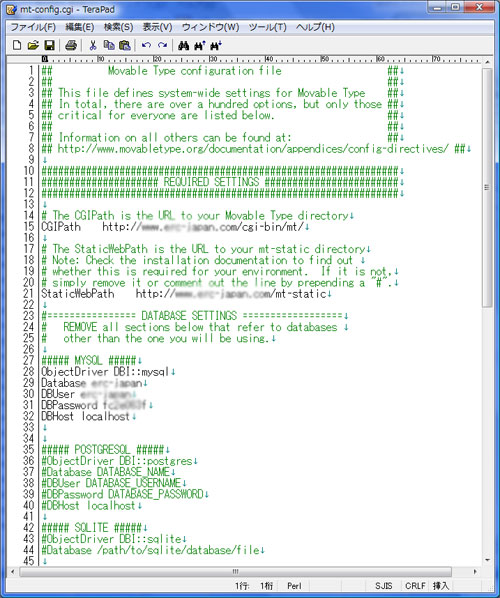Open the ファイル(F) menu
Viewport: 500px width, 598px height.
(x=33, y=27)
